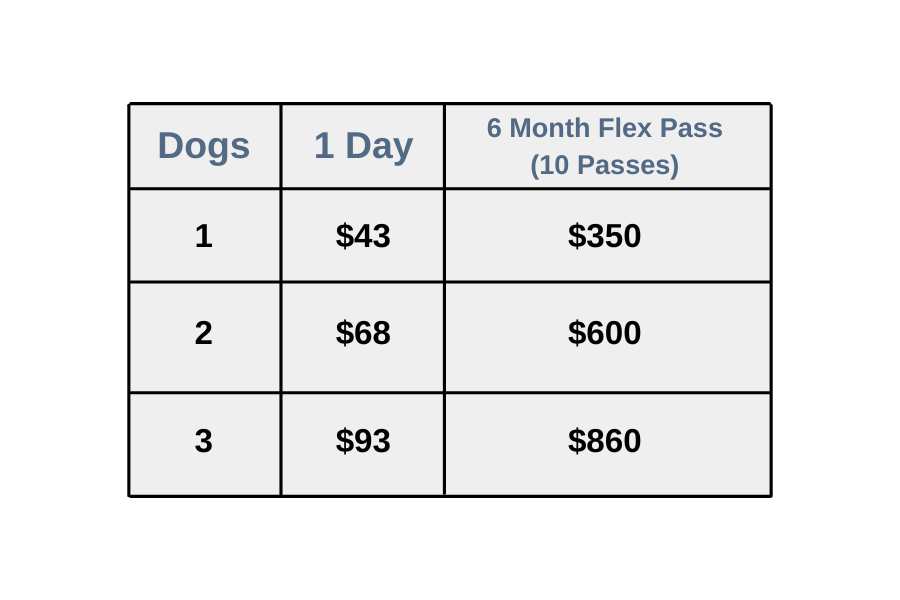This screenshot has height=600, width=900.
Task: Select the 1 Day column header
Action: (x=363, y=146)
